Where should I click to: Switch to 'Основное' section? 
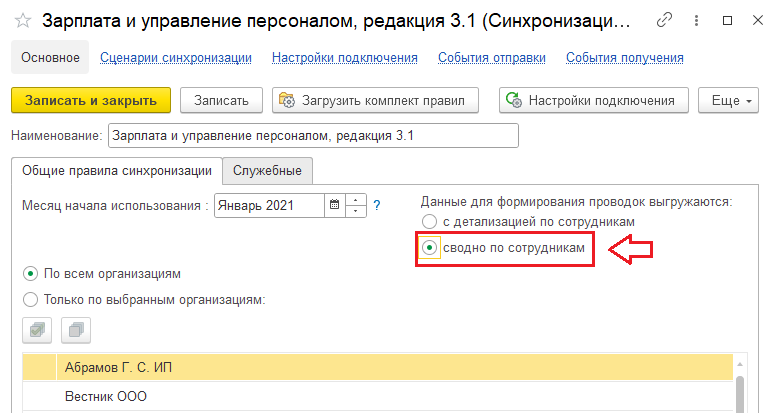pyautogui.click(x=50, y=58)
